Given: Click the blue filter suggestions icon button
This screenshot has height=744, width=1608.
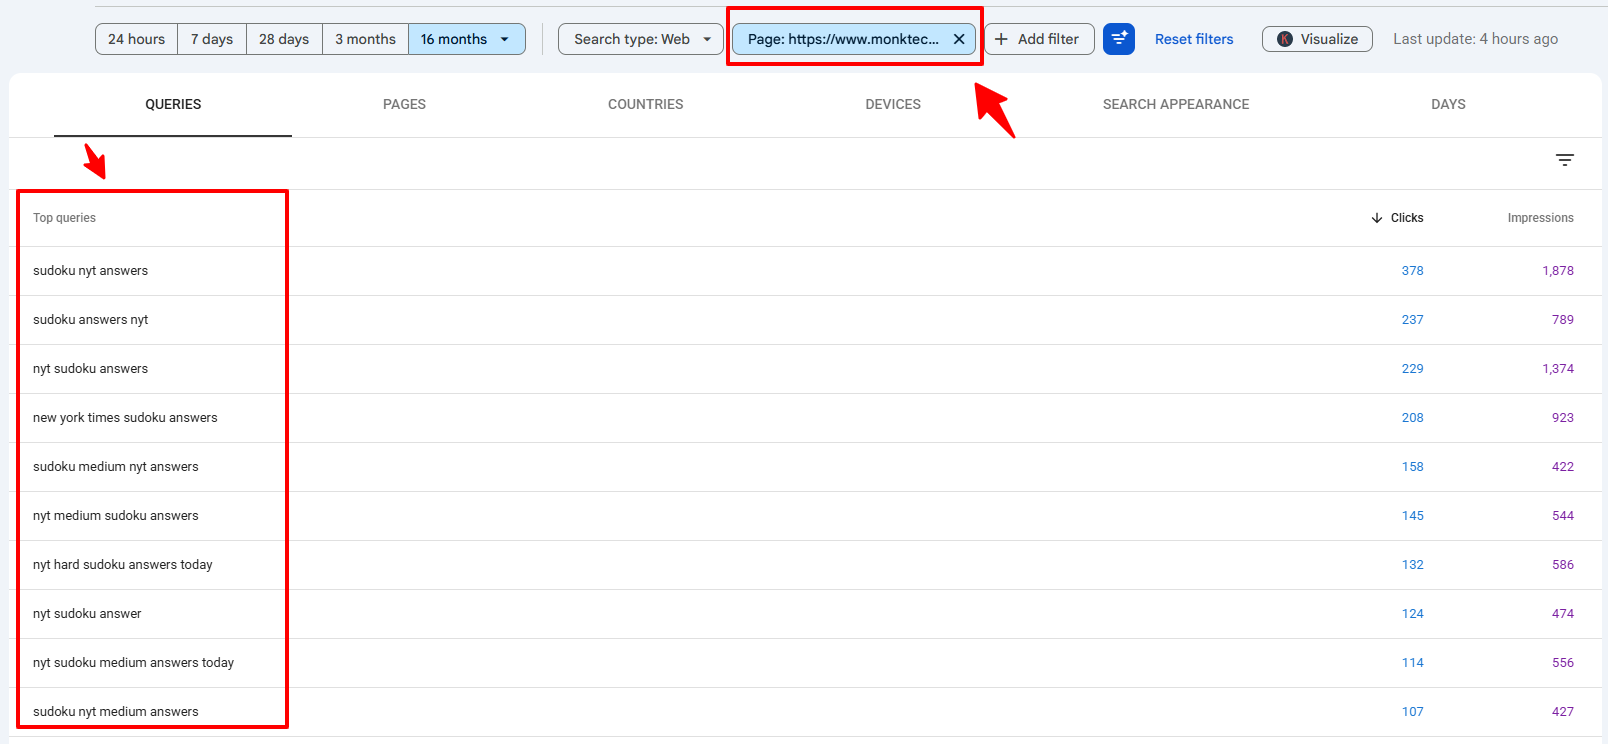Looking at the screenshot, I should (1119, 39).
